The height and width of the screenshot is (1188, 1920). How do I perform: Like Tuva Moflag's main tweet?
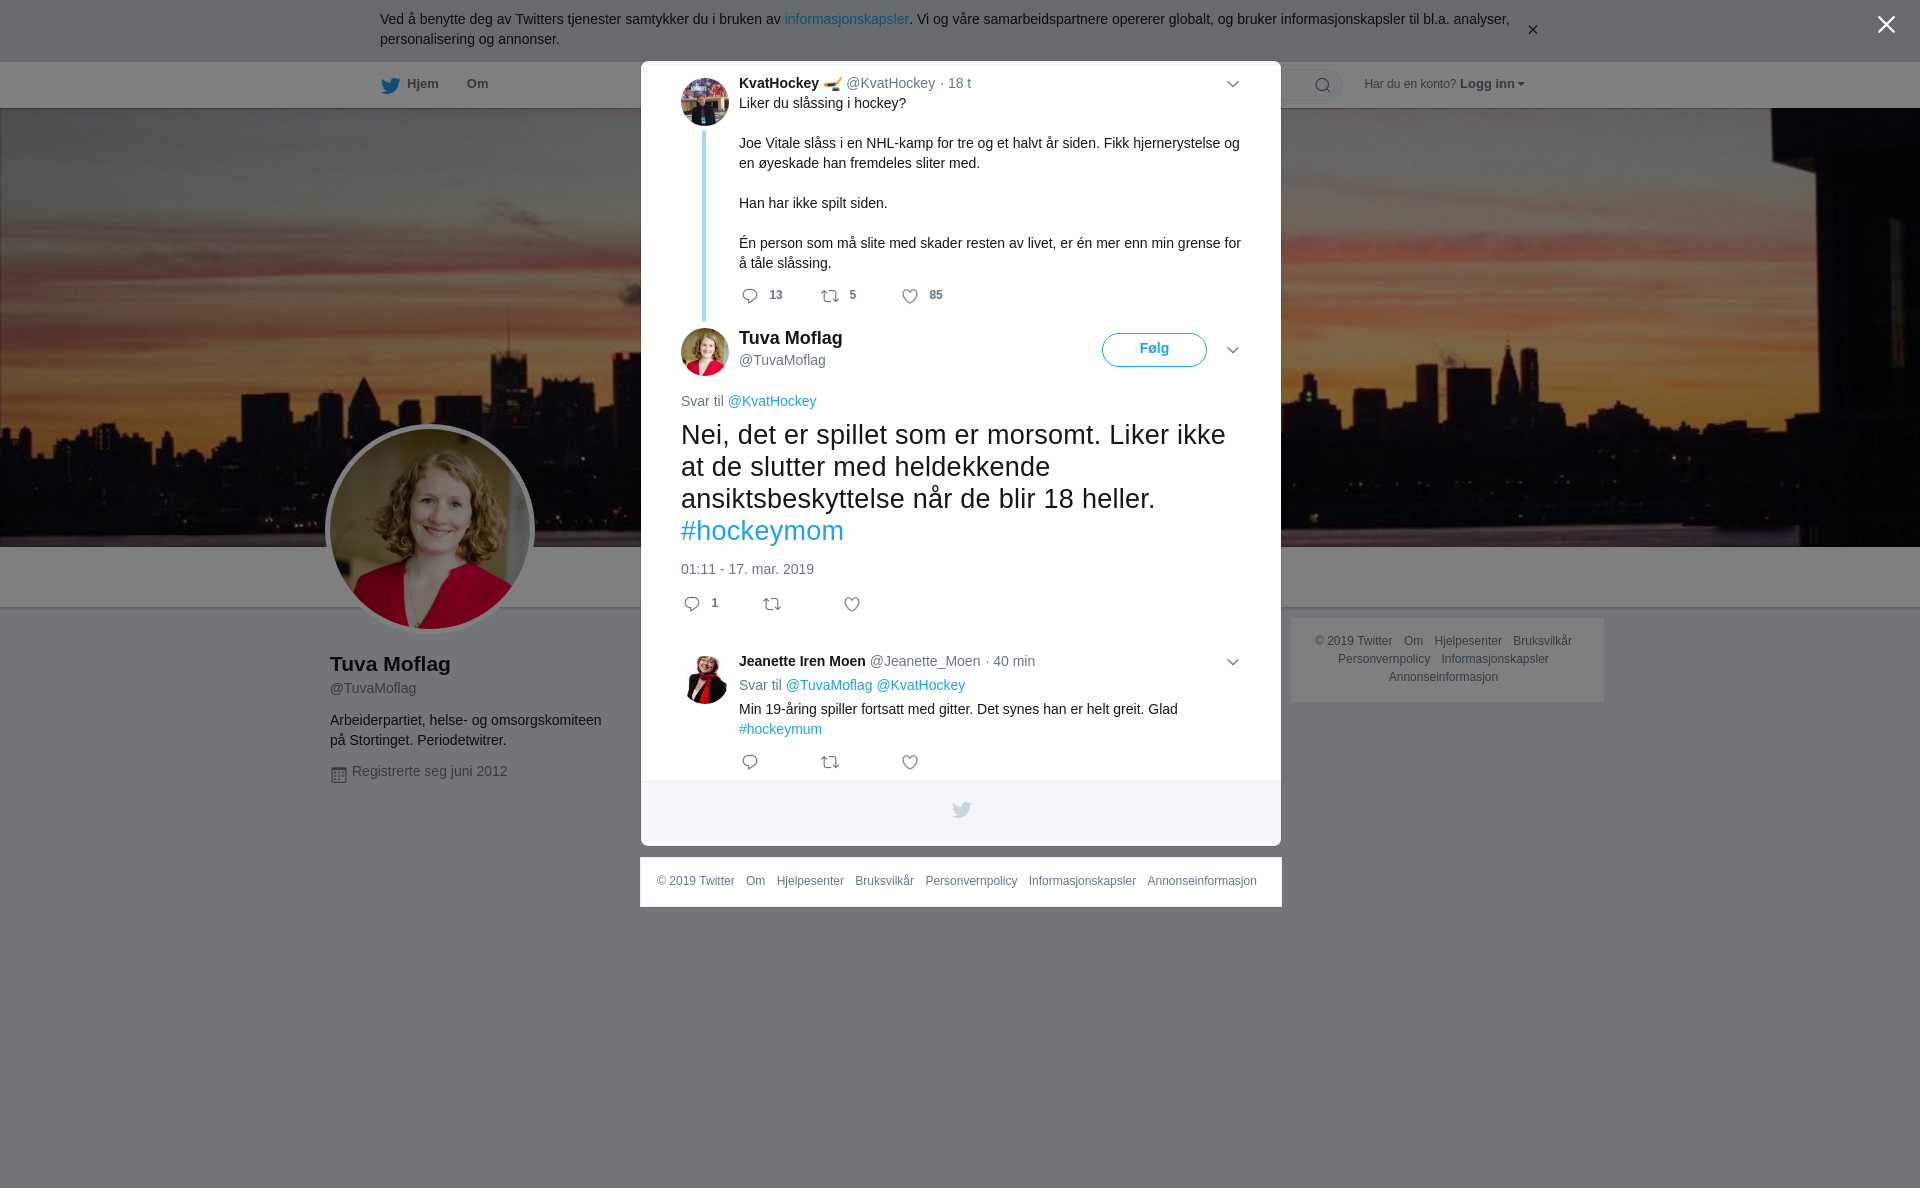click(852, 604)
